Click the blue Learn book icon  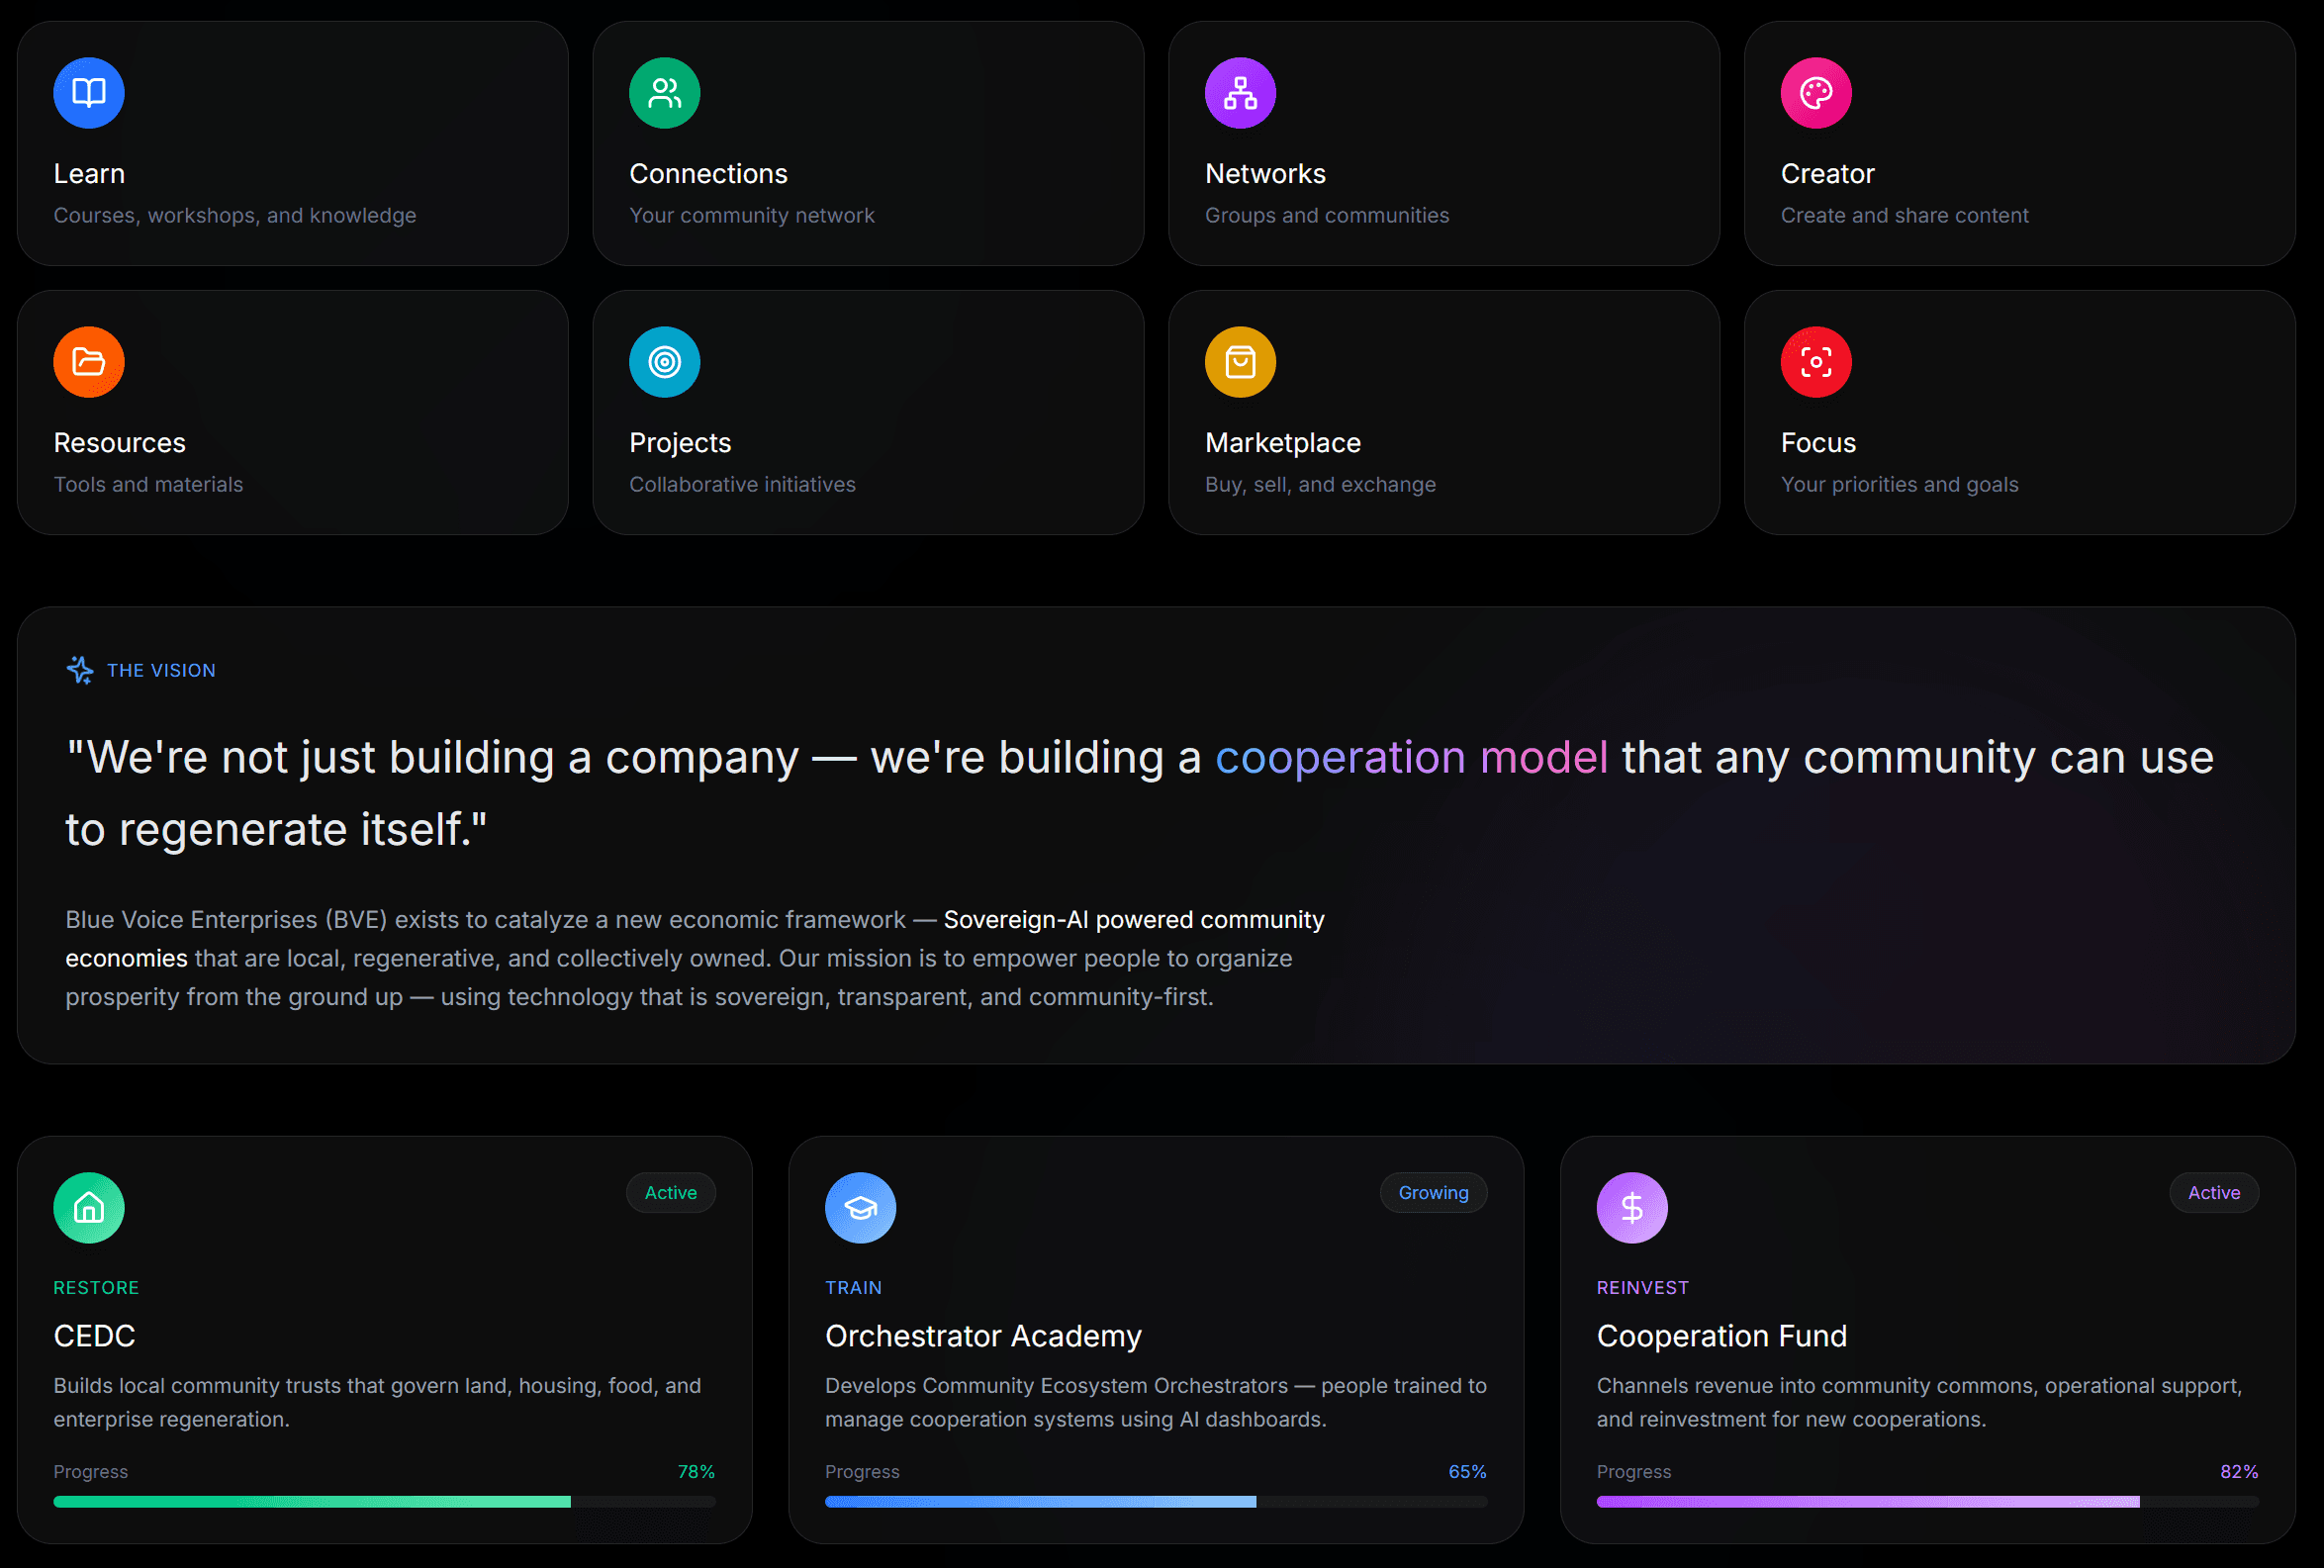click(89, 93)
